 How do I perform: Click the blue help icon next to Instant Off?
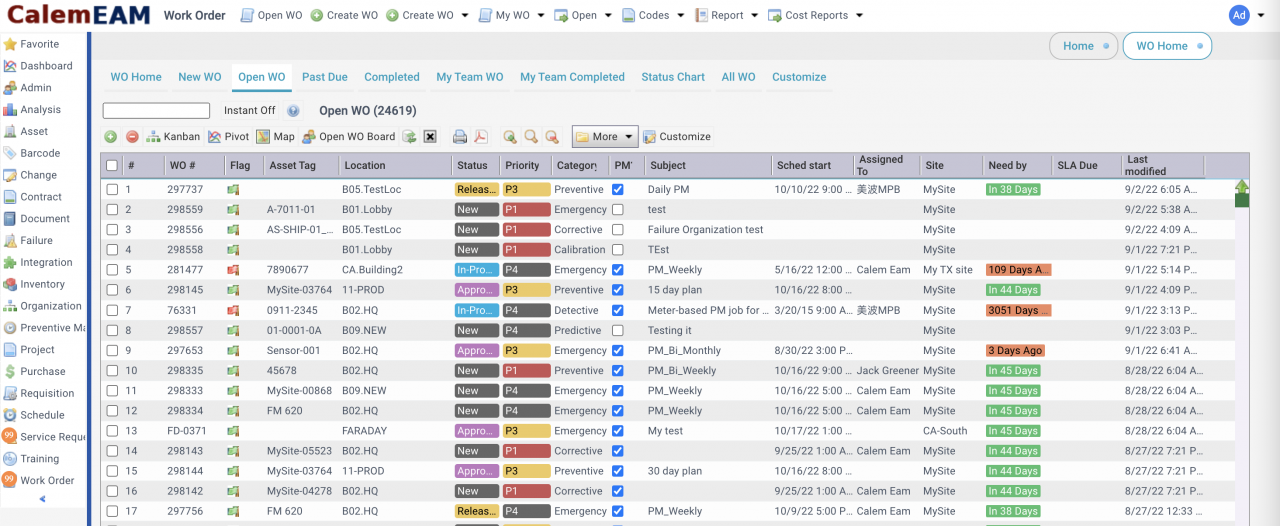click(x=293, y=111)
